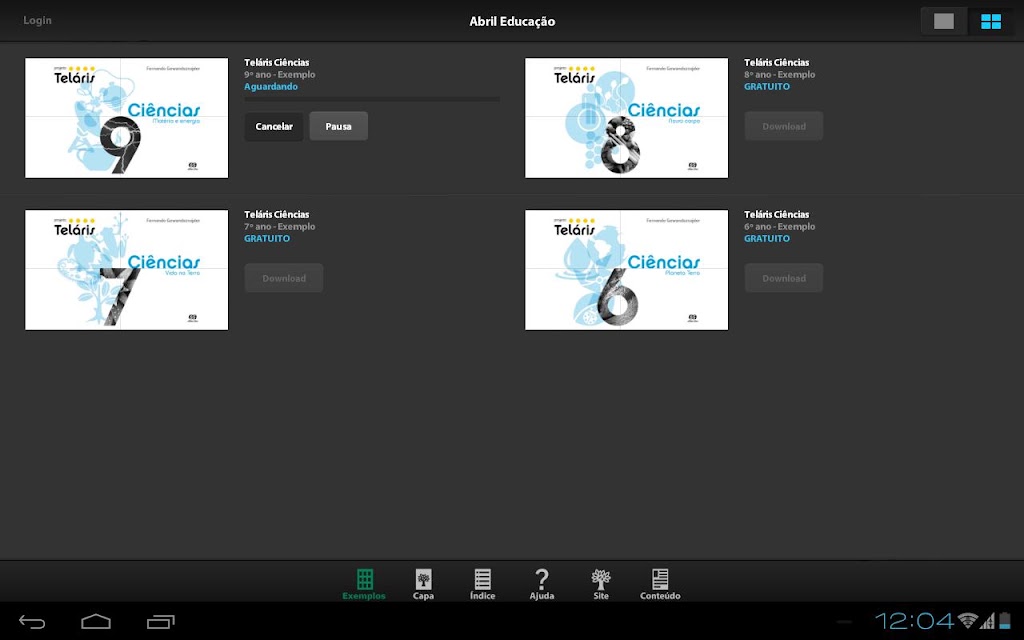Download the 8º ano example
Screen dimensions: 1024x640
[x=784, y=126]
